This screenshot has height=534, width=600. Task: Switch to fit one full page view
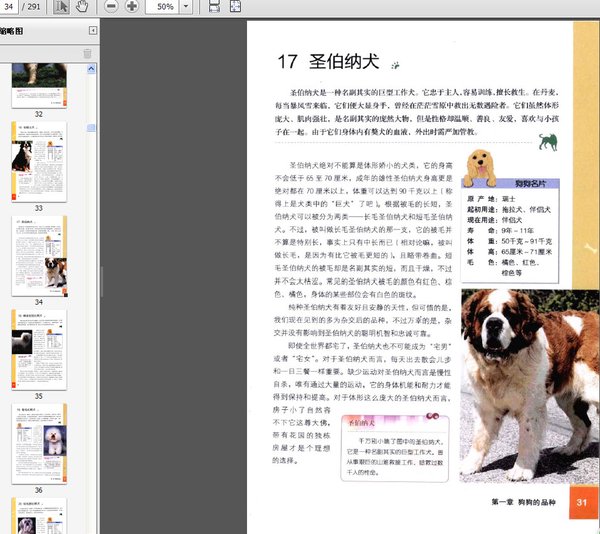click(x=235, y=7)
